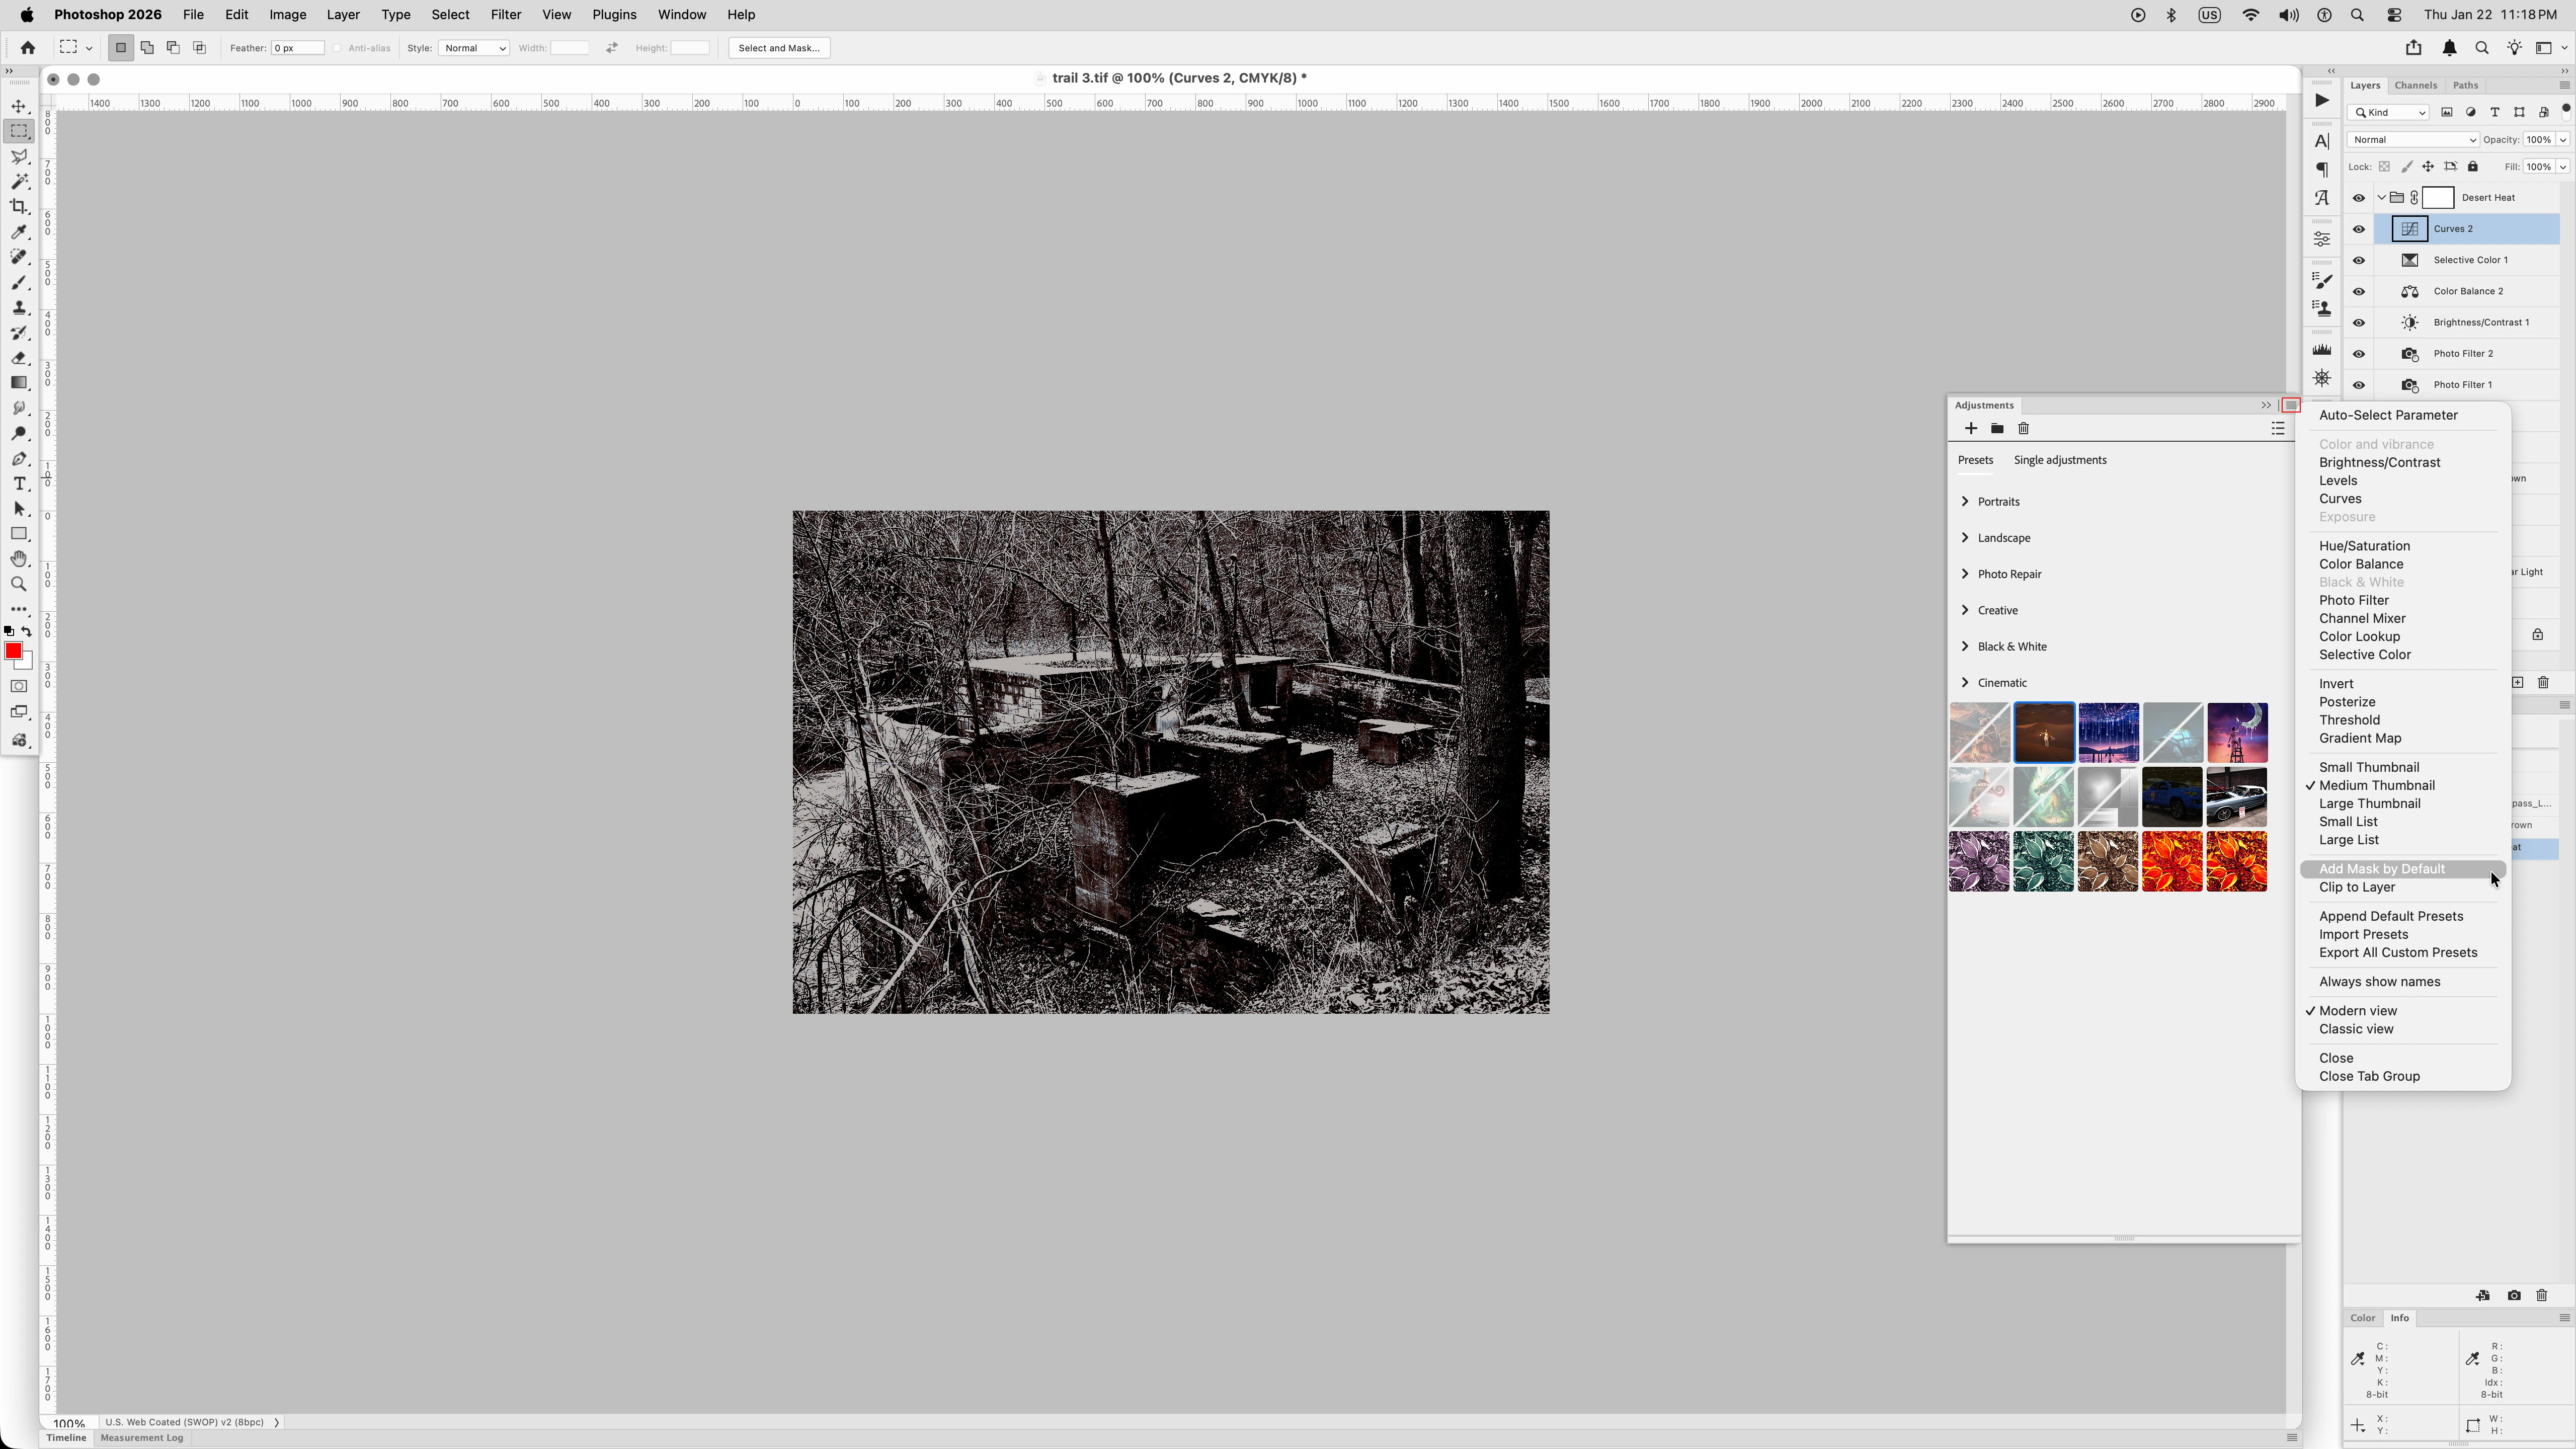Select the Eyedropper tool
Screen dimensions: 2576x1449
[19, 232]
